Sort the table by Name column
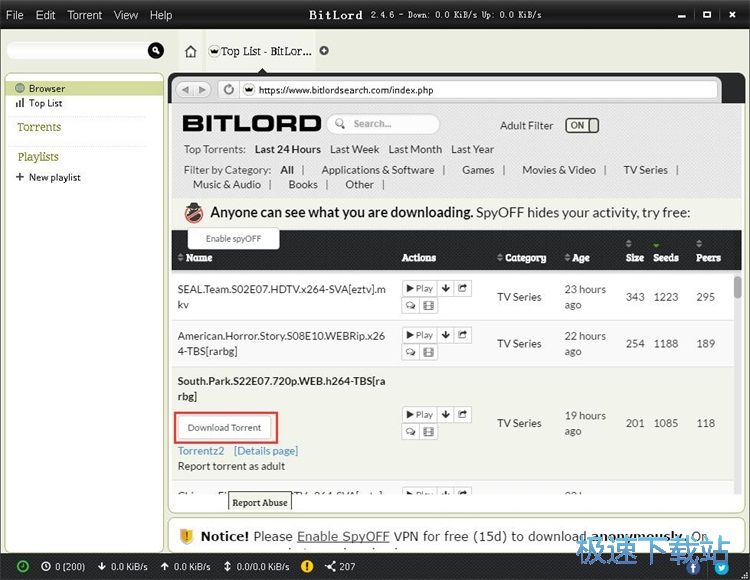The height and width of the screenshot is (580, 750). click(x=195, y=258)
